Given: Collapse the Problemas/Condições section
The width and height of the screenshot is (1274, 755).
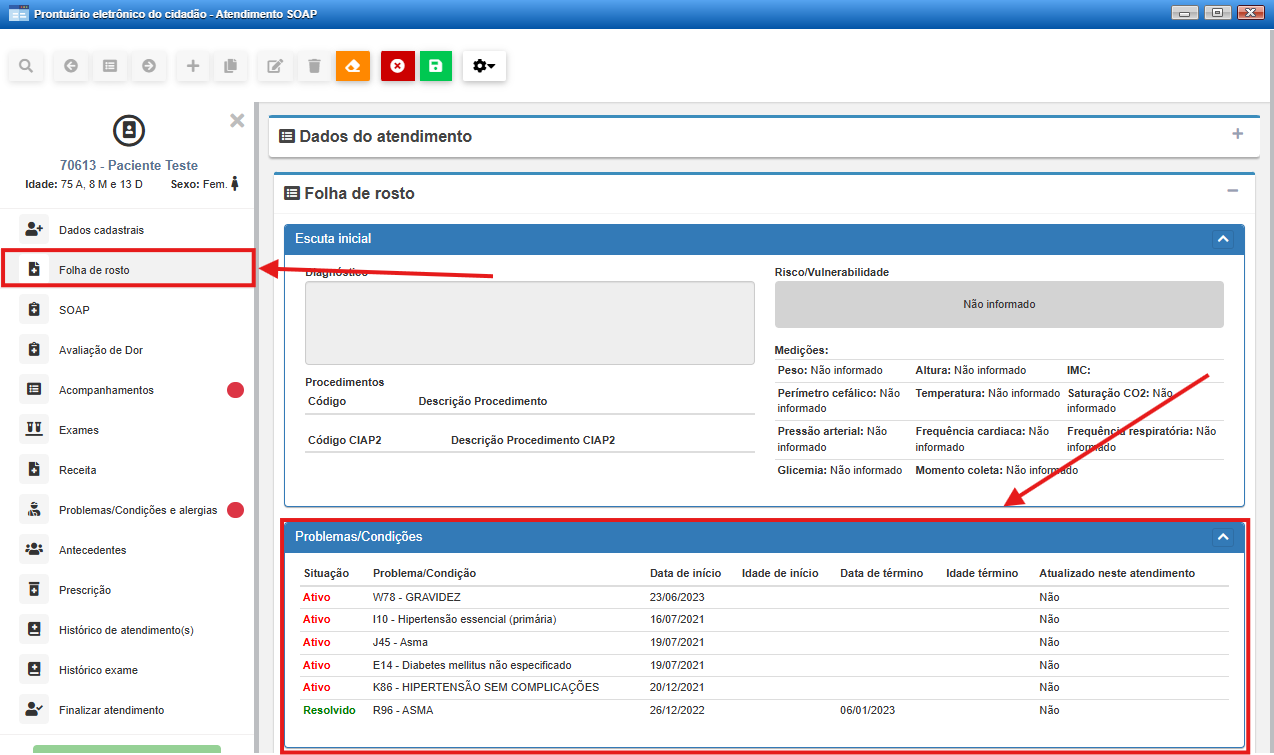Looking at the screenshot, I should tap(1222, 537).
